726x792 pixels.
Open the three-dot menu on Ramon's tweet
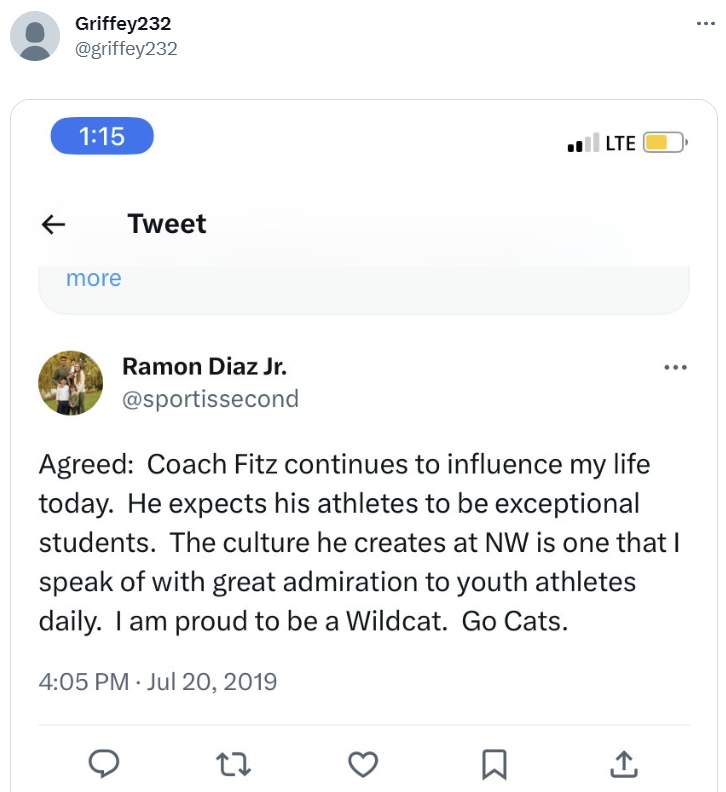pyautogui.click(x=676, y=367)
